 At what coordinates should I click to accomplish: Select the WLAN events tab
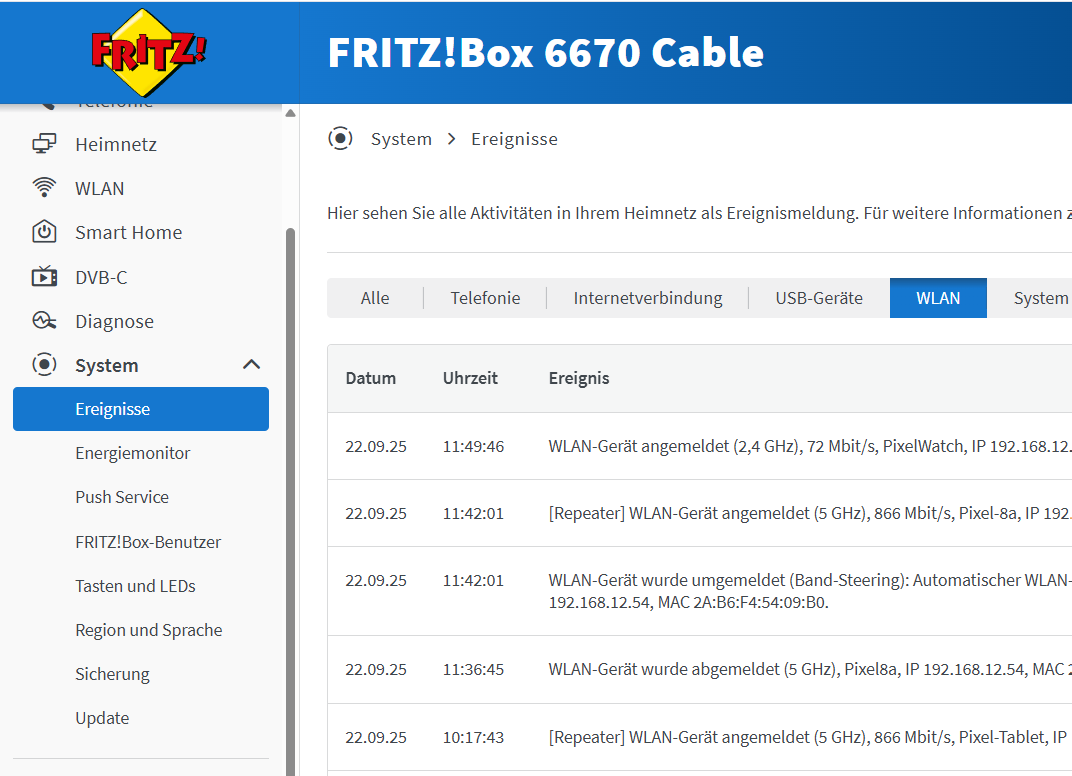tap(938, 298)
